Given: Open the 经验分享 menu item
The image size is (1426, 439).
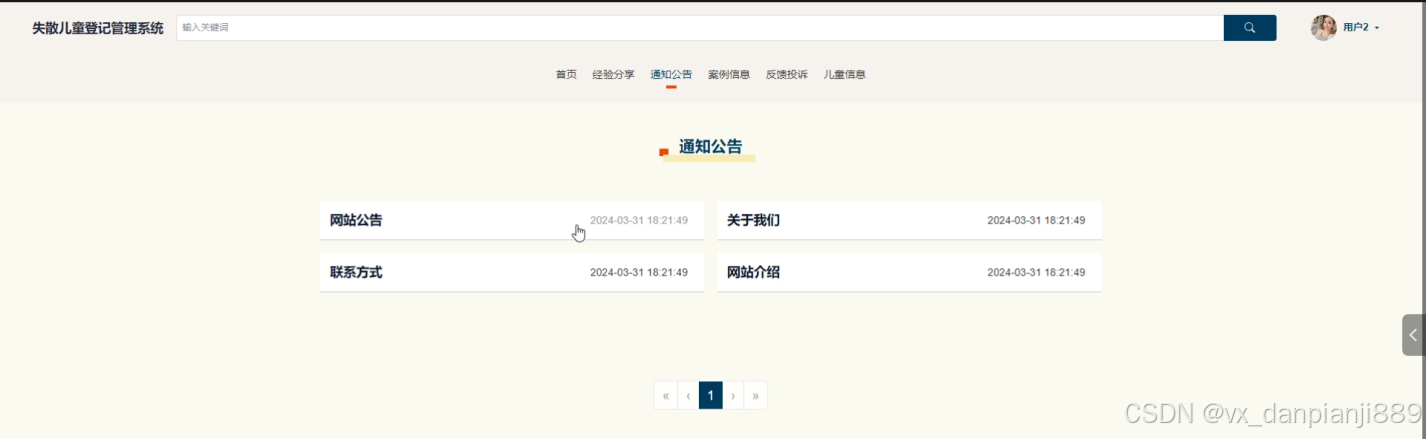Looking at the screenshot, I should [x=613, y=74].
